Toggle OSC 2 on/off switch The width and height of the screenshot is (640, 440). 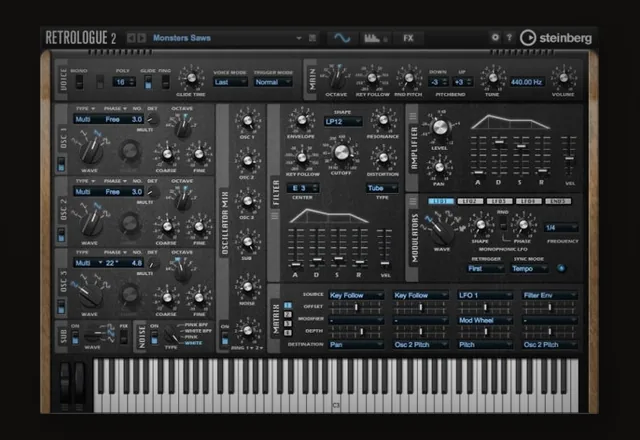coord(61,235)
